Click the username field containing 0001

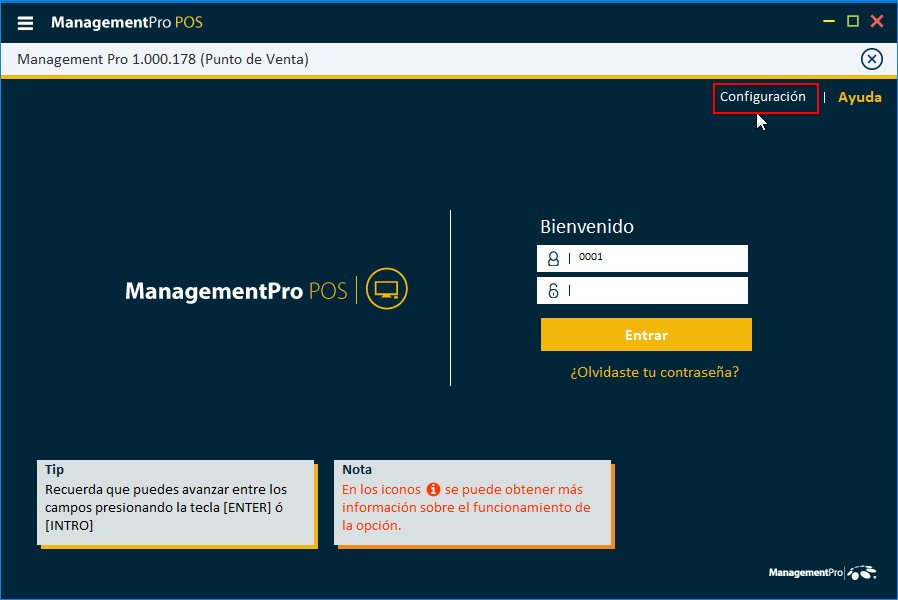(x=642, y=258)
